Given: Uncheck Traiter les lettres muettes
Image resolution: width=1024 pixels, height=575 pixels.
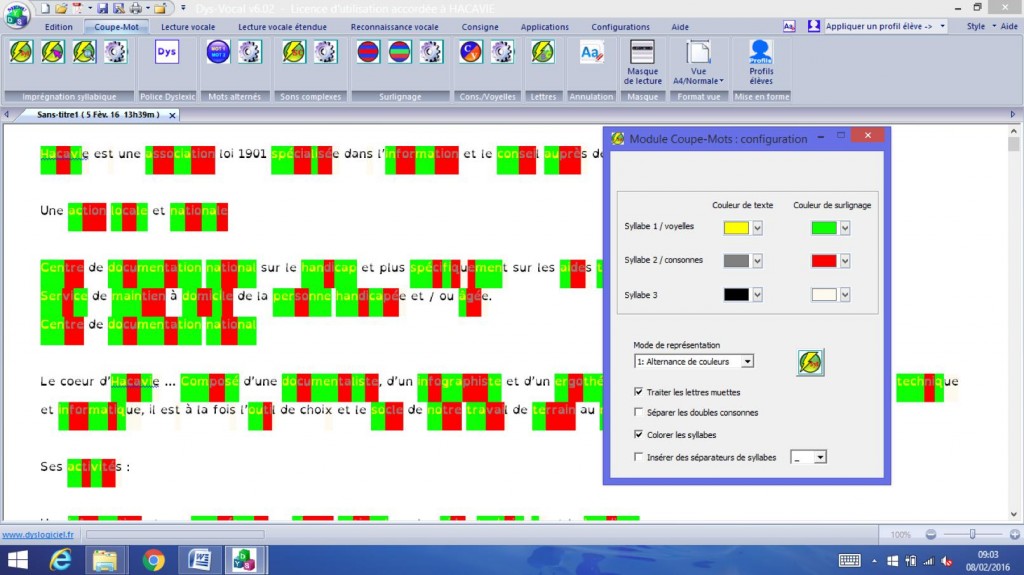Looking at the screenshot, I should click(x=639, y=392).
